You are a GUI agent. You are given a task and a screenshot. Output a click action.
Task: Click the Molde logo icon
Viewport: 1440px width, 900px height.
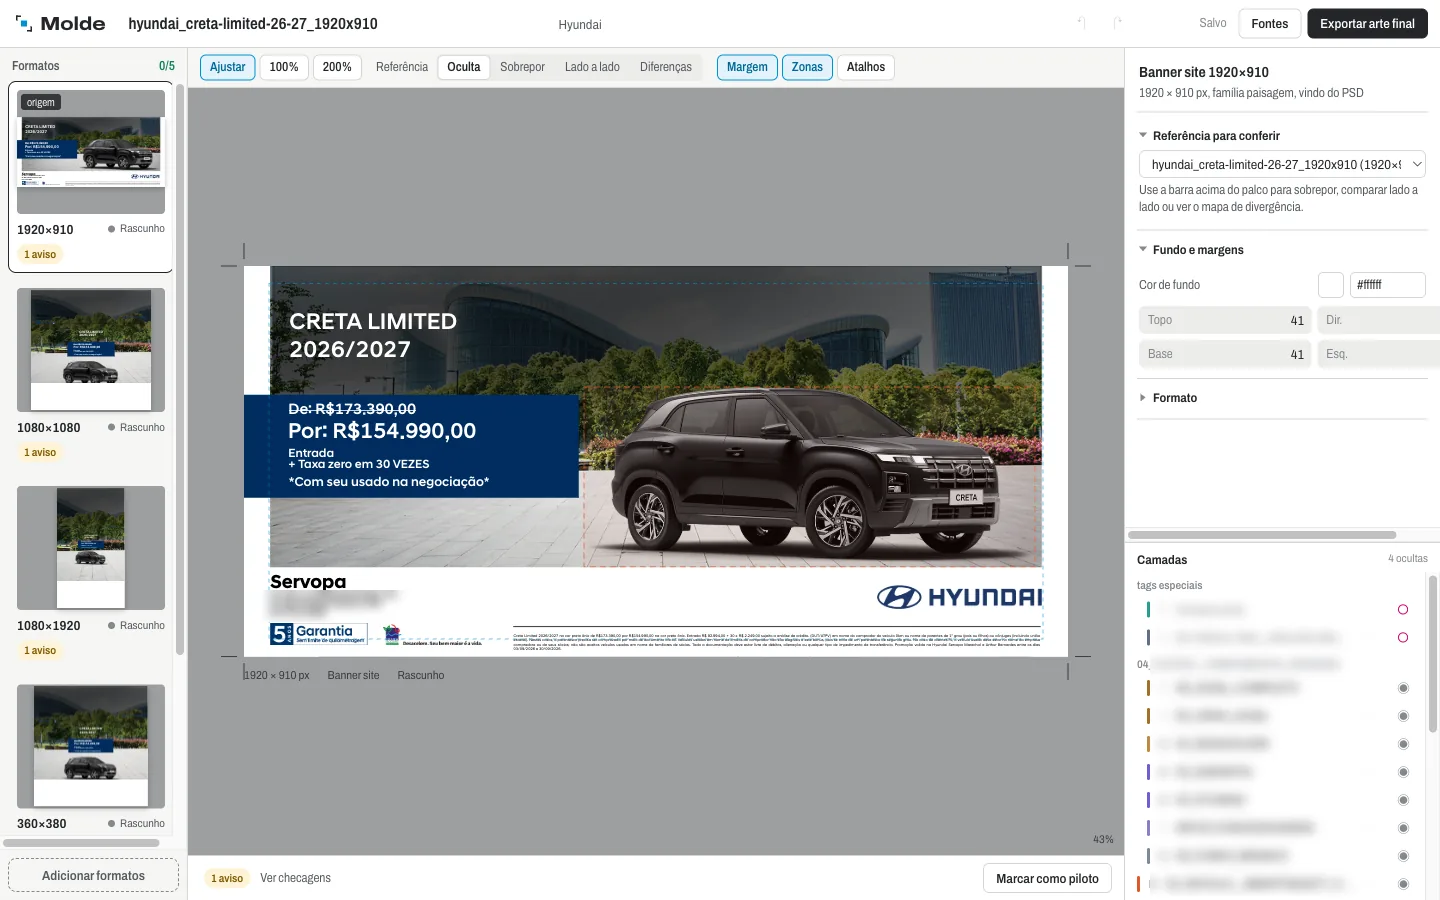click(x=24, y=23)
